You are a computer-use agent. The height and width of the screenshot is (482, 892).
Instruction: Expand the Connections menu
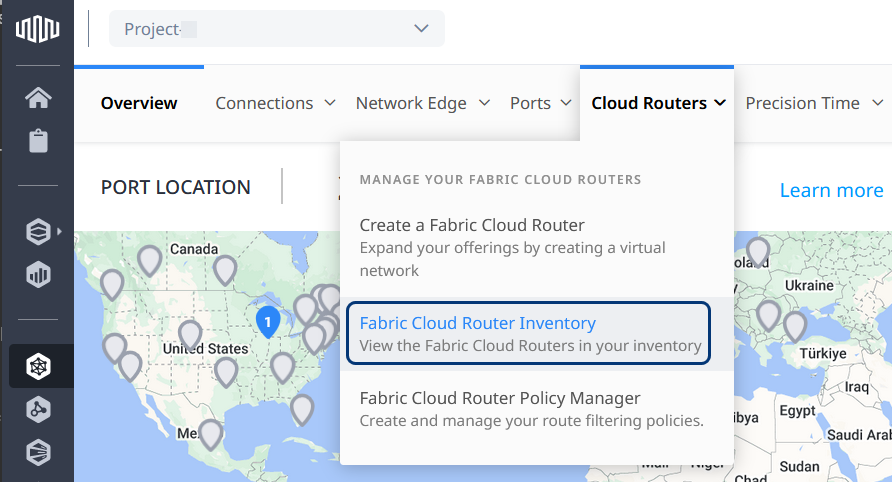(275, 103)
